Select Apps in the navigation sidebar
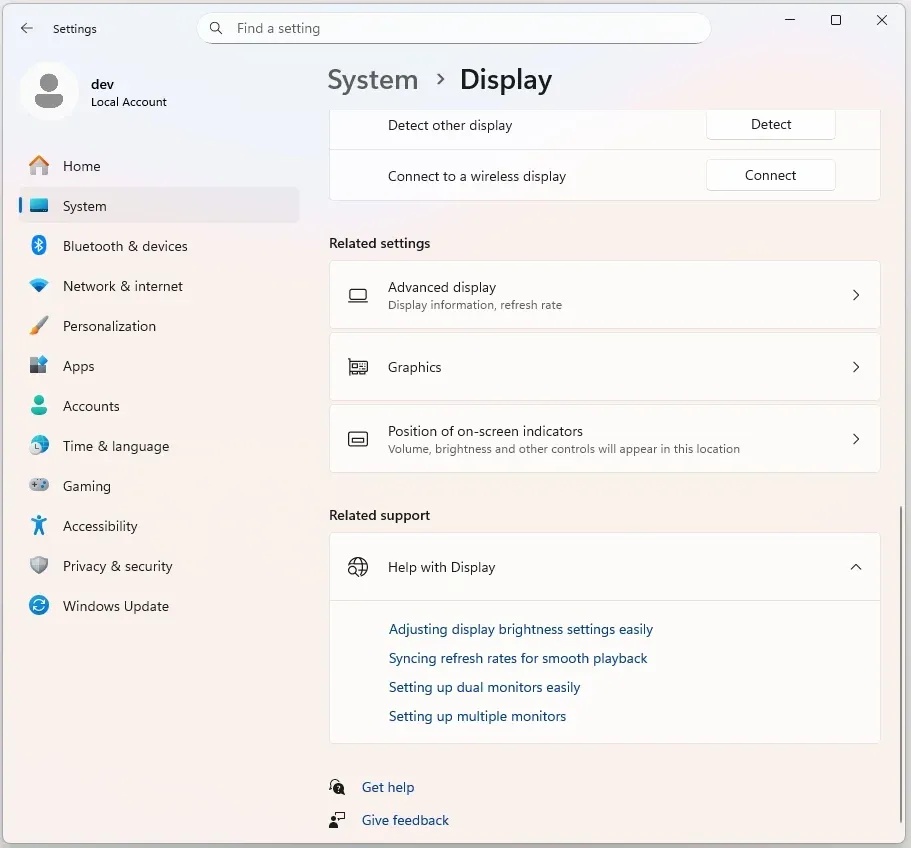Viewport: 911px width, 848px height. pyautogui.click(x=78, y=366)
